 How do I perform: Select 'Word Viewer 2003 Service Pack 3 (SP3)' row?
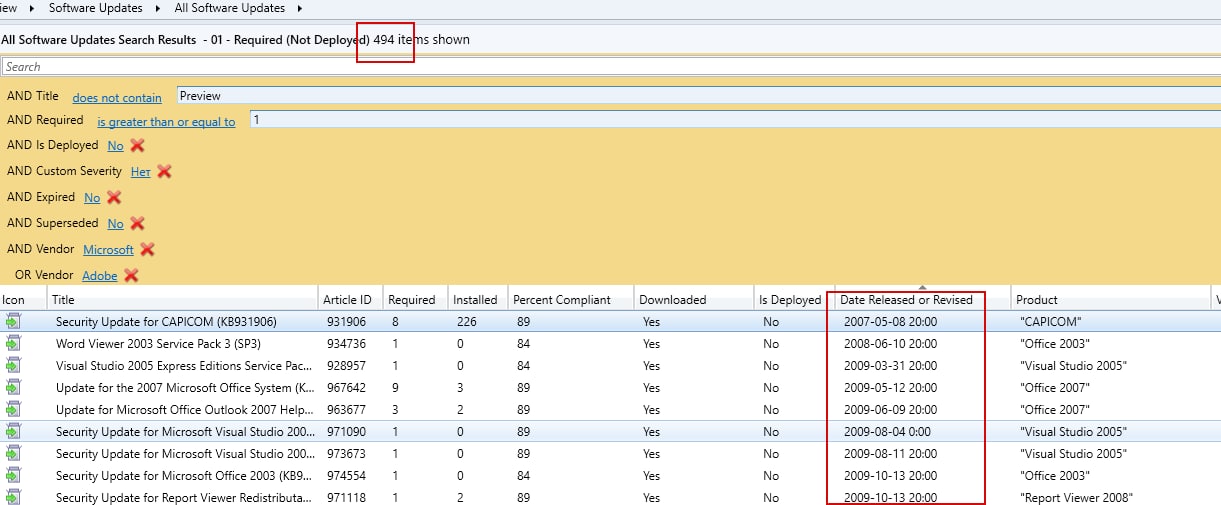[610, 344]
